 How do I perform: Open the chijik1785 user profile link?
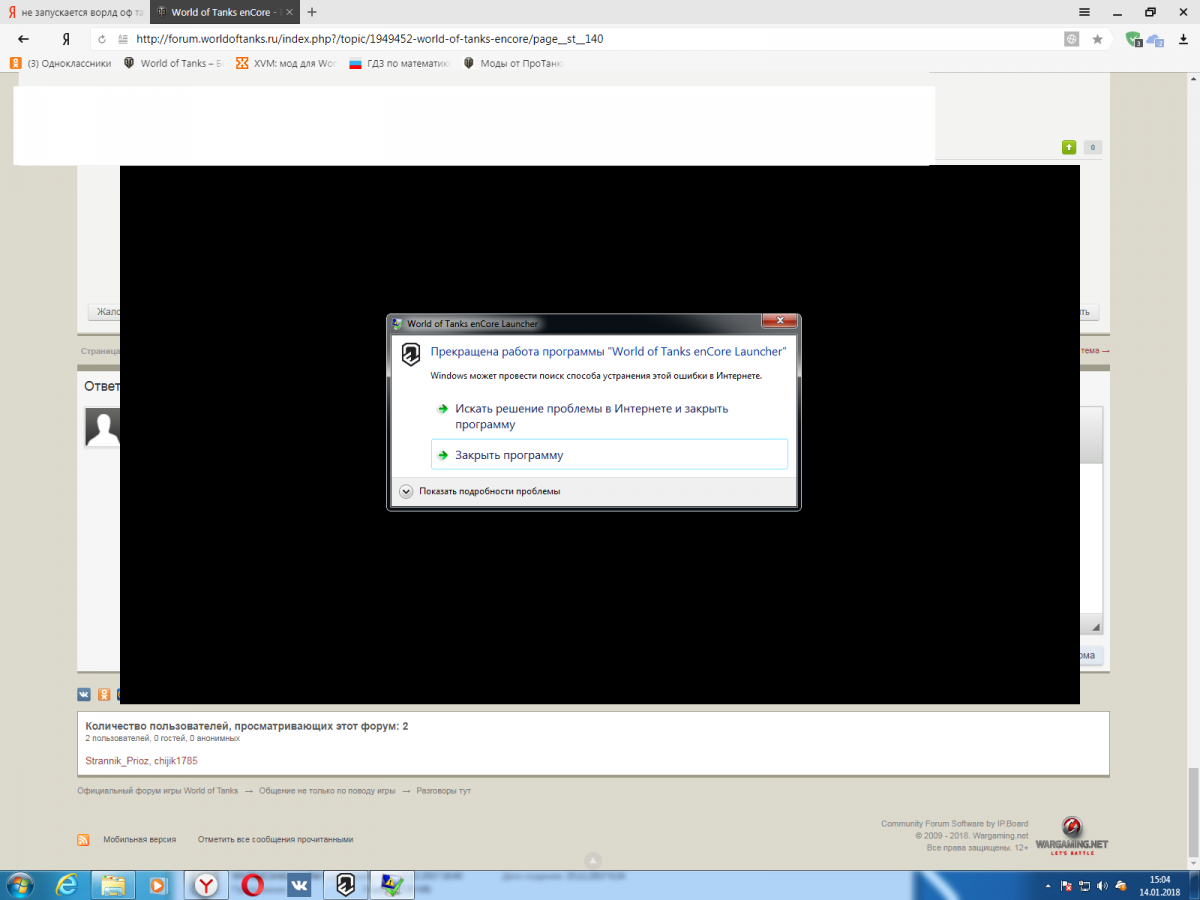(176, 761)
